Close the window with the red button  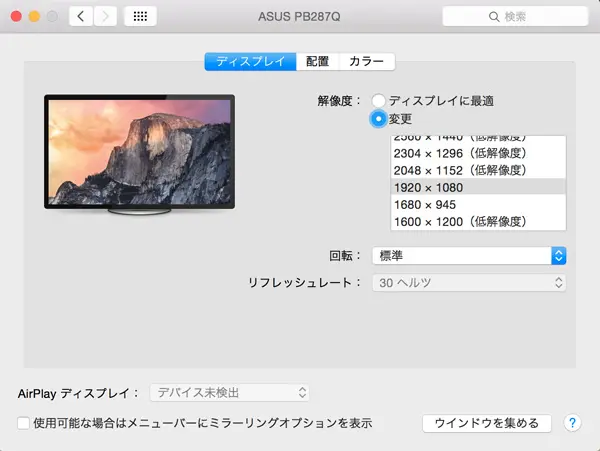[x=16, y=16]
